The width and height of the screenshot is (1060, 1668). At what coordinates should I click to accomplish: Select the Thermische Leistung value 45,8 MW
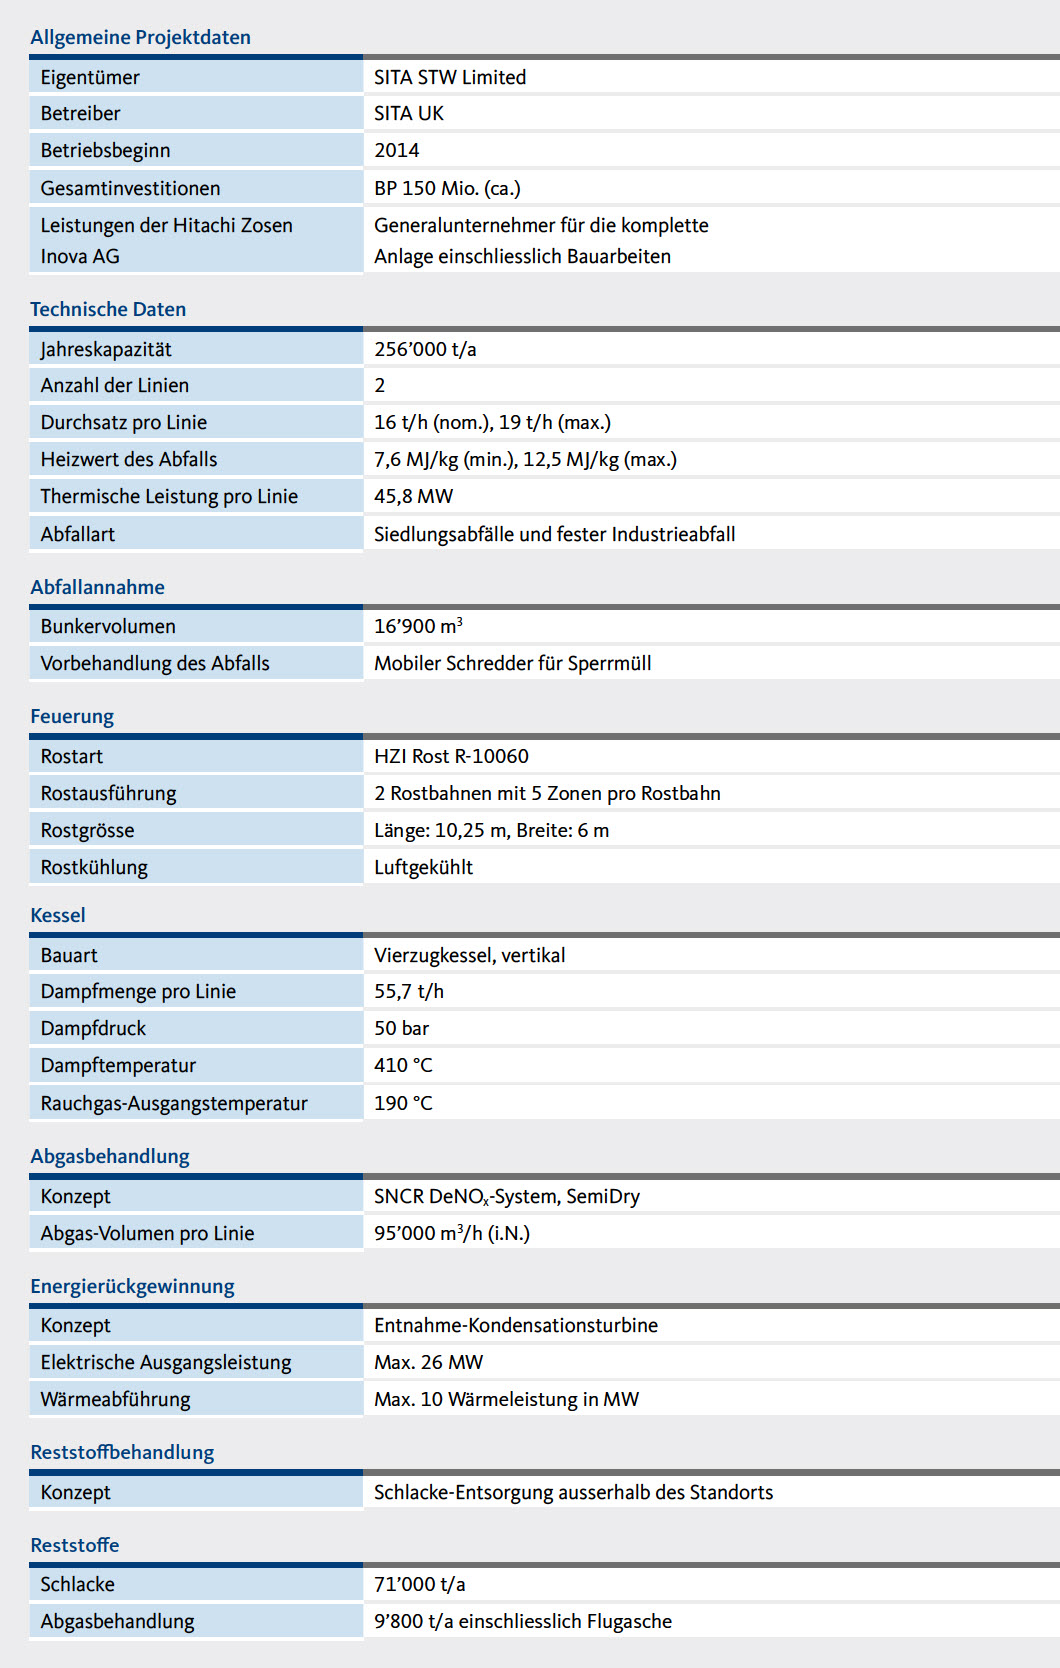click(413, 496)
